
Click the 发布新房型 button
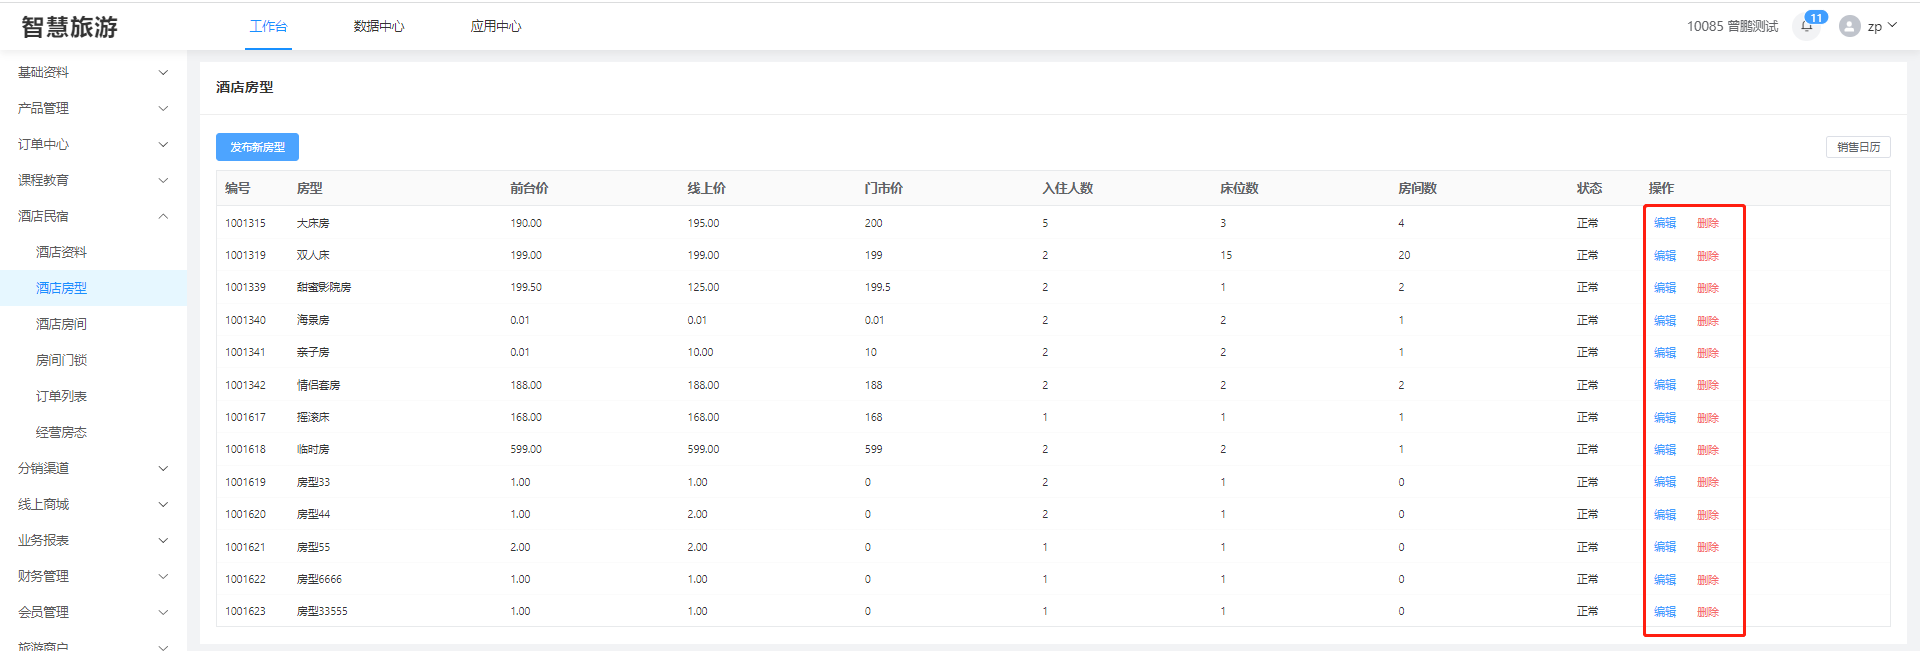coord(257,147)
